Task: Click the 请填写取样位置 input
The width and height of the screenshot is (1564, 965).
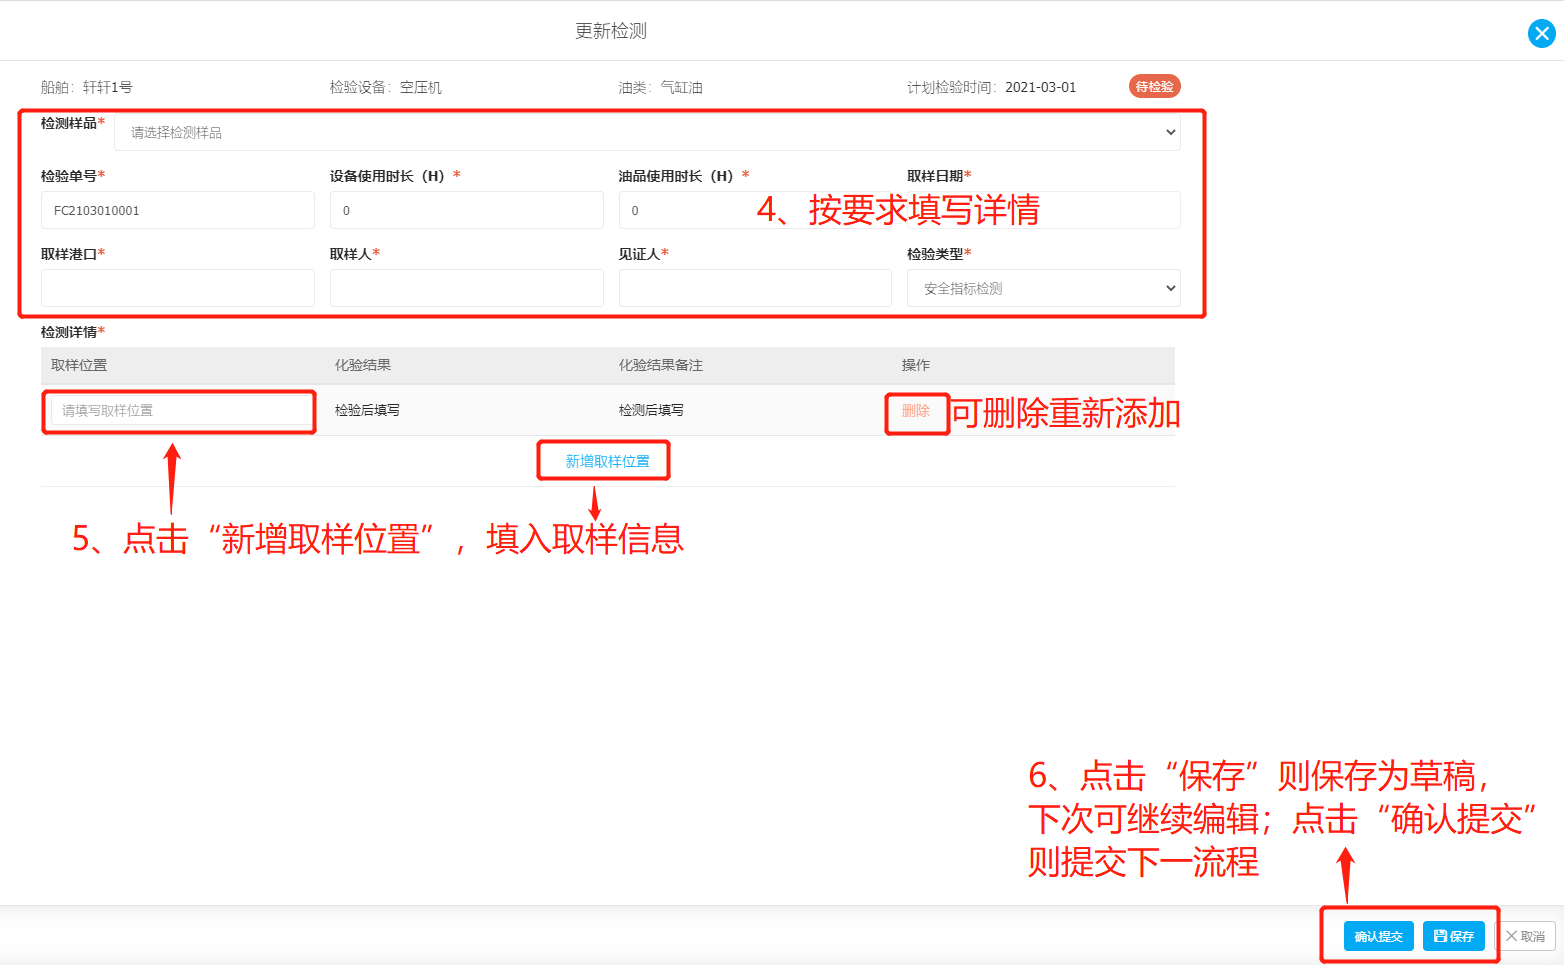Action: click(181, 410)
